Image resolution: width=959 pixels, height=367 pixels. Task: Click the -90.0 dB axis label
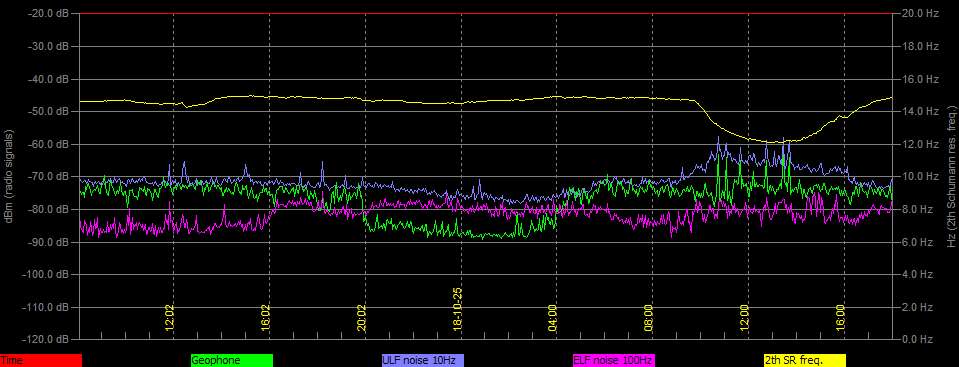(49, 242)
